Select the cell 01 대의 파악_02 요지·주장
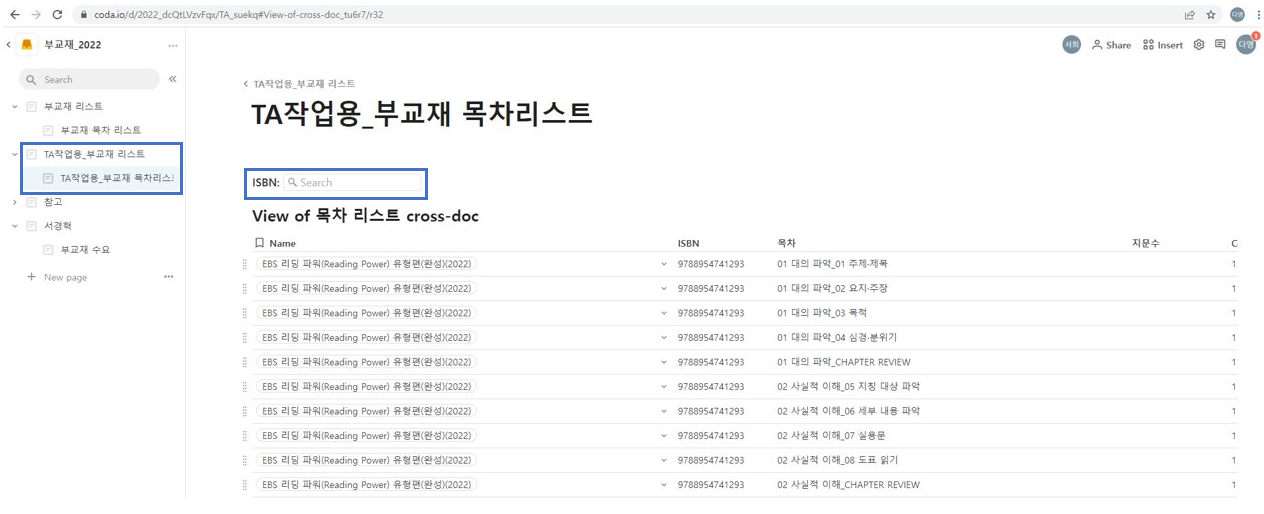The image size is (1264, 514). click(x=832, y=288)
